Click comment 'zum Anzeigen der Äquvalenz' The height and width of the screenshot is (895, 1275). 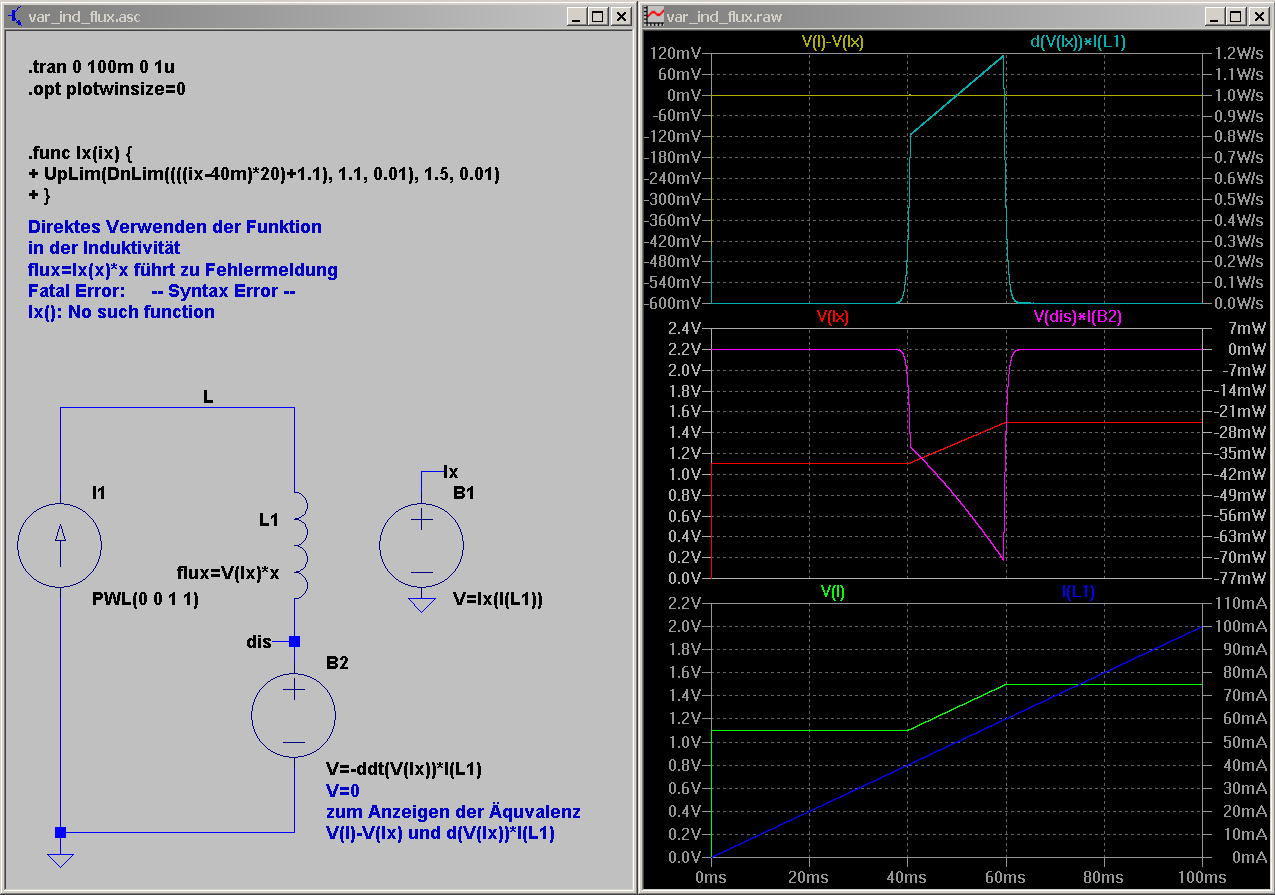click(453, 811)
